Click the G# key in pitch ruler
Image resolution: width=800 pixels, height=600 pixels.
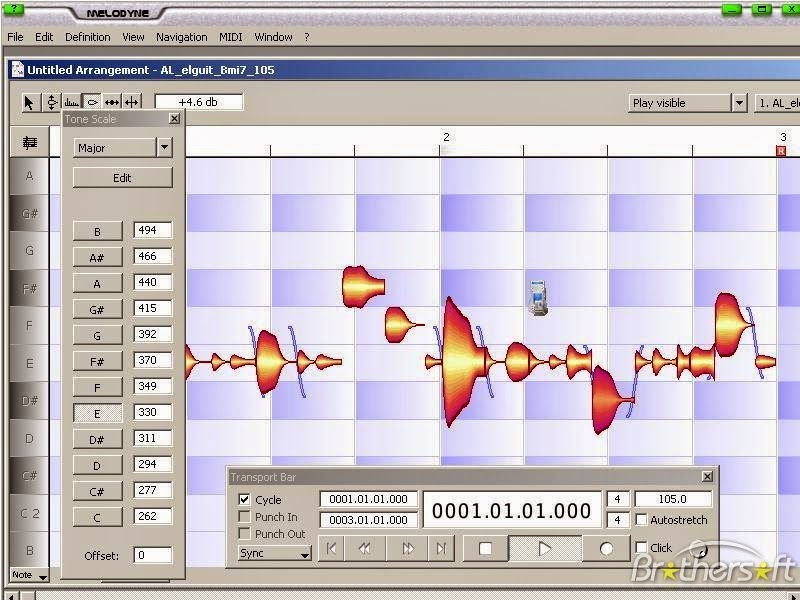click(30, 213)
